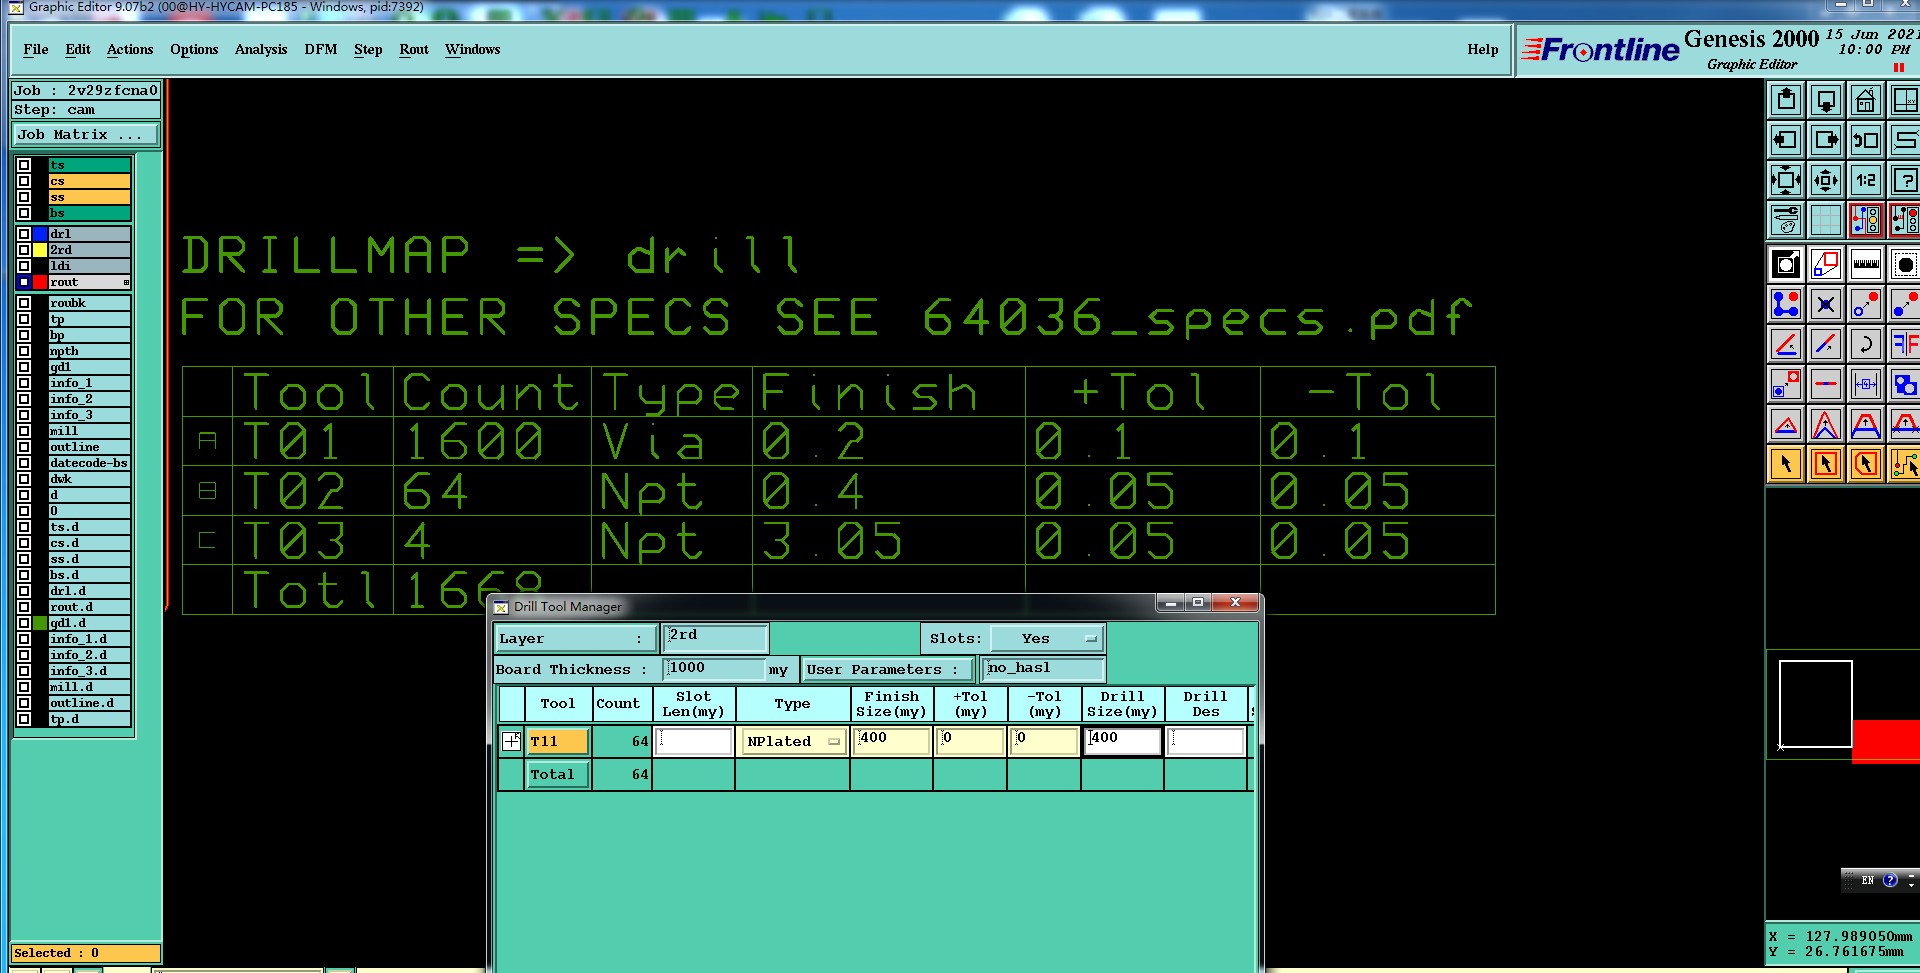Toggle display checkbox for layer drl

[24, 234]
